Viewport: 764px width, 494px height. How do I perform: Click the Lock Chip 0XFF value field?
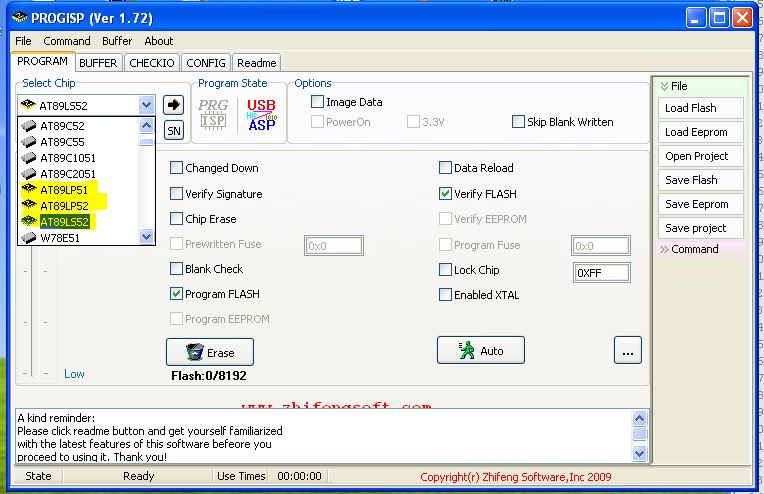click(601, 272)
